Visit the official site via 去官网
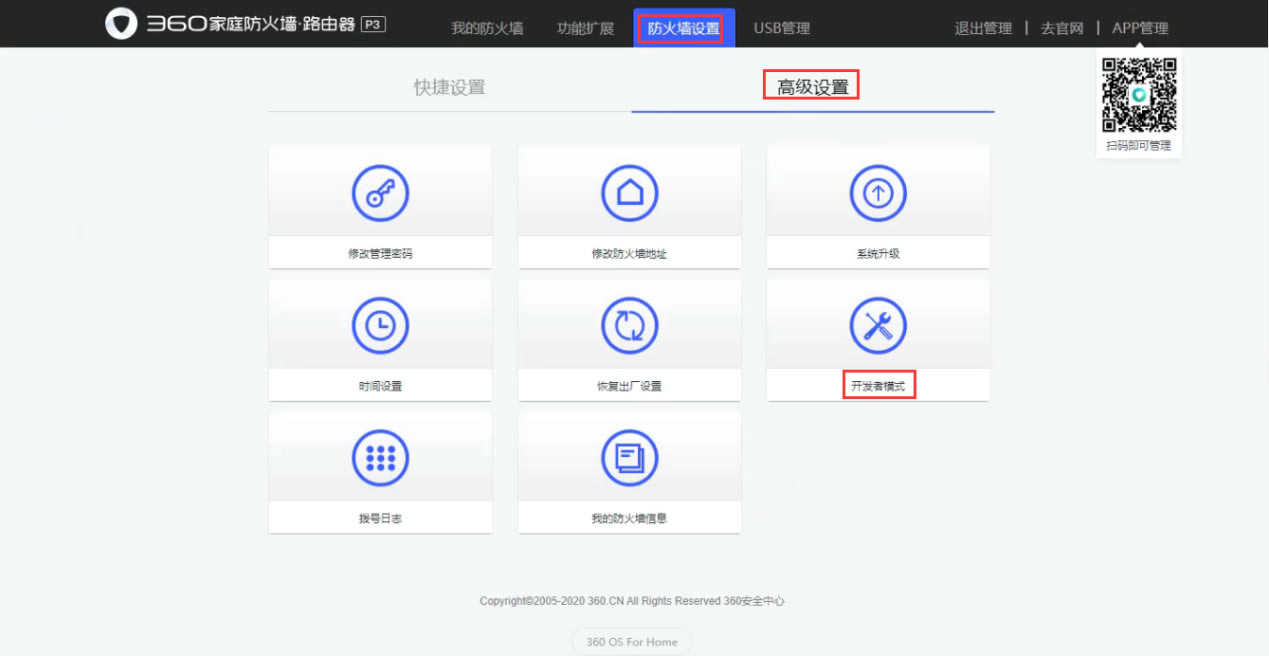 [x=1062, y=28]
